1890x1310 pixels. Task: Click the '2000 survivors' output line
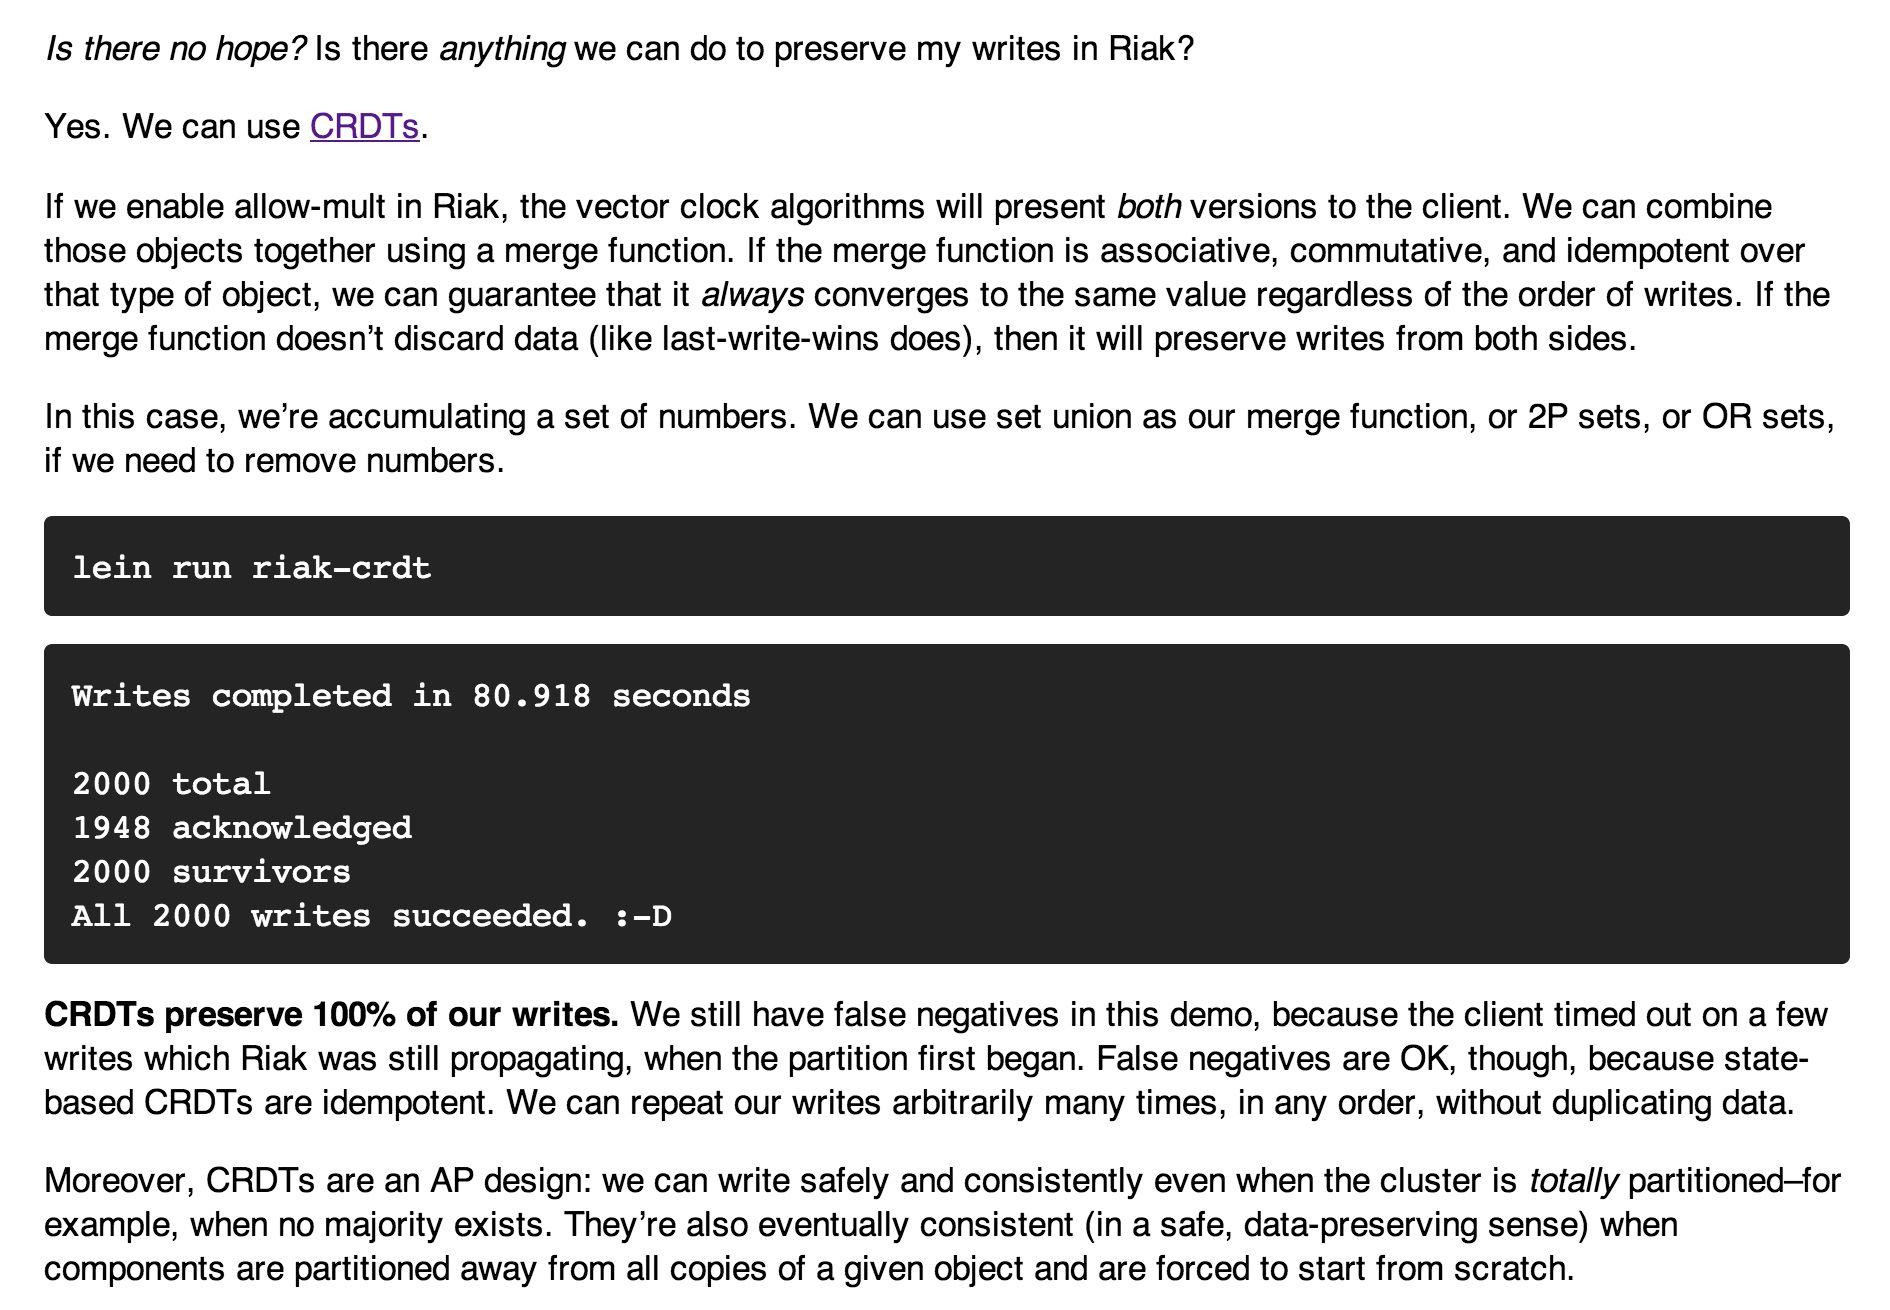point(211,872)
